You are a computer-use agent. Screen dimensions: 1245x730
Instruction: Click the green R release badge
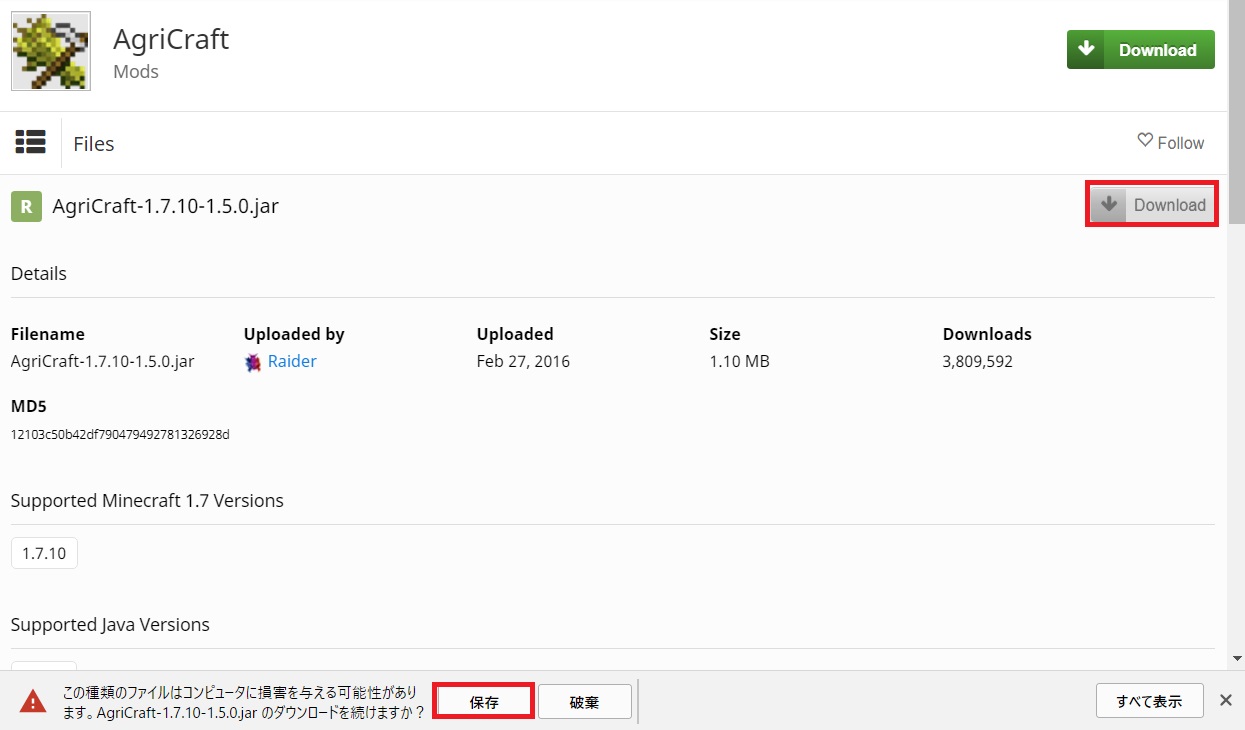pos(26,206)
